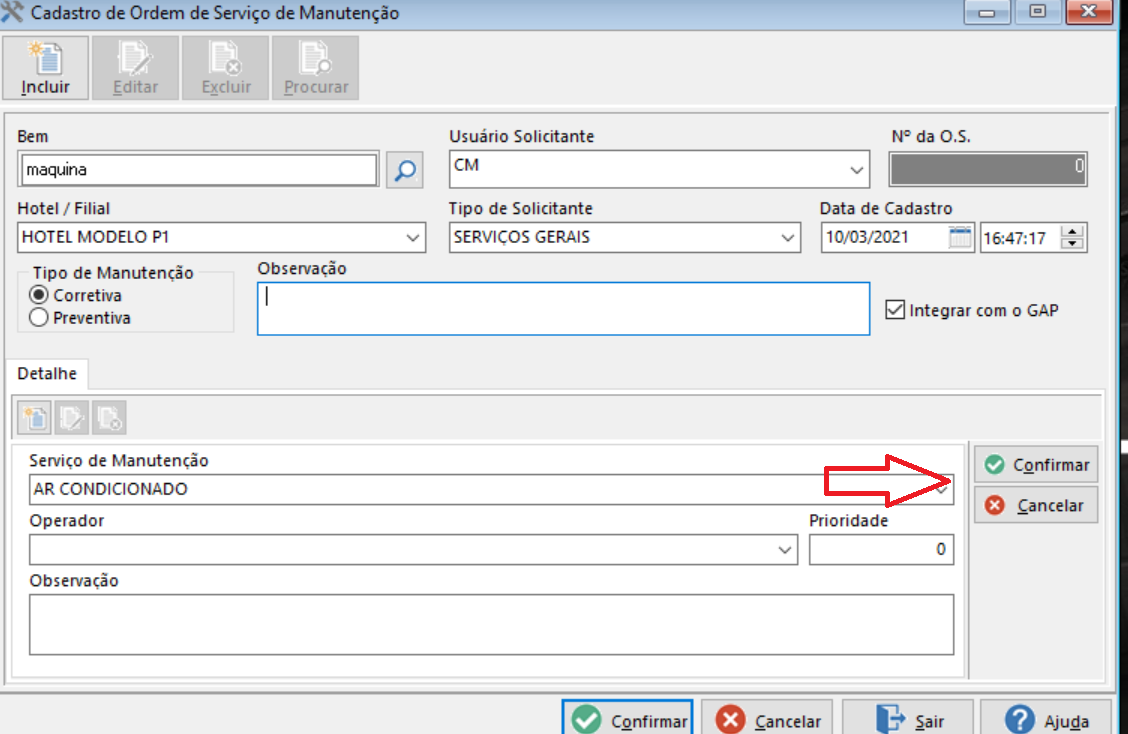Minimize the Cadastro de Ordem window
This screenshot has width=1128, height=734.
click(987, 12)
